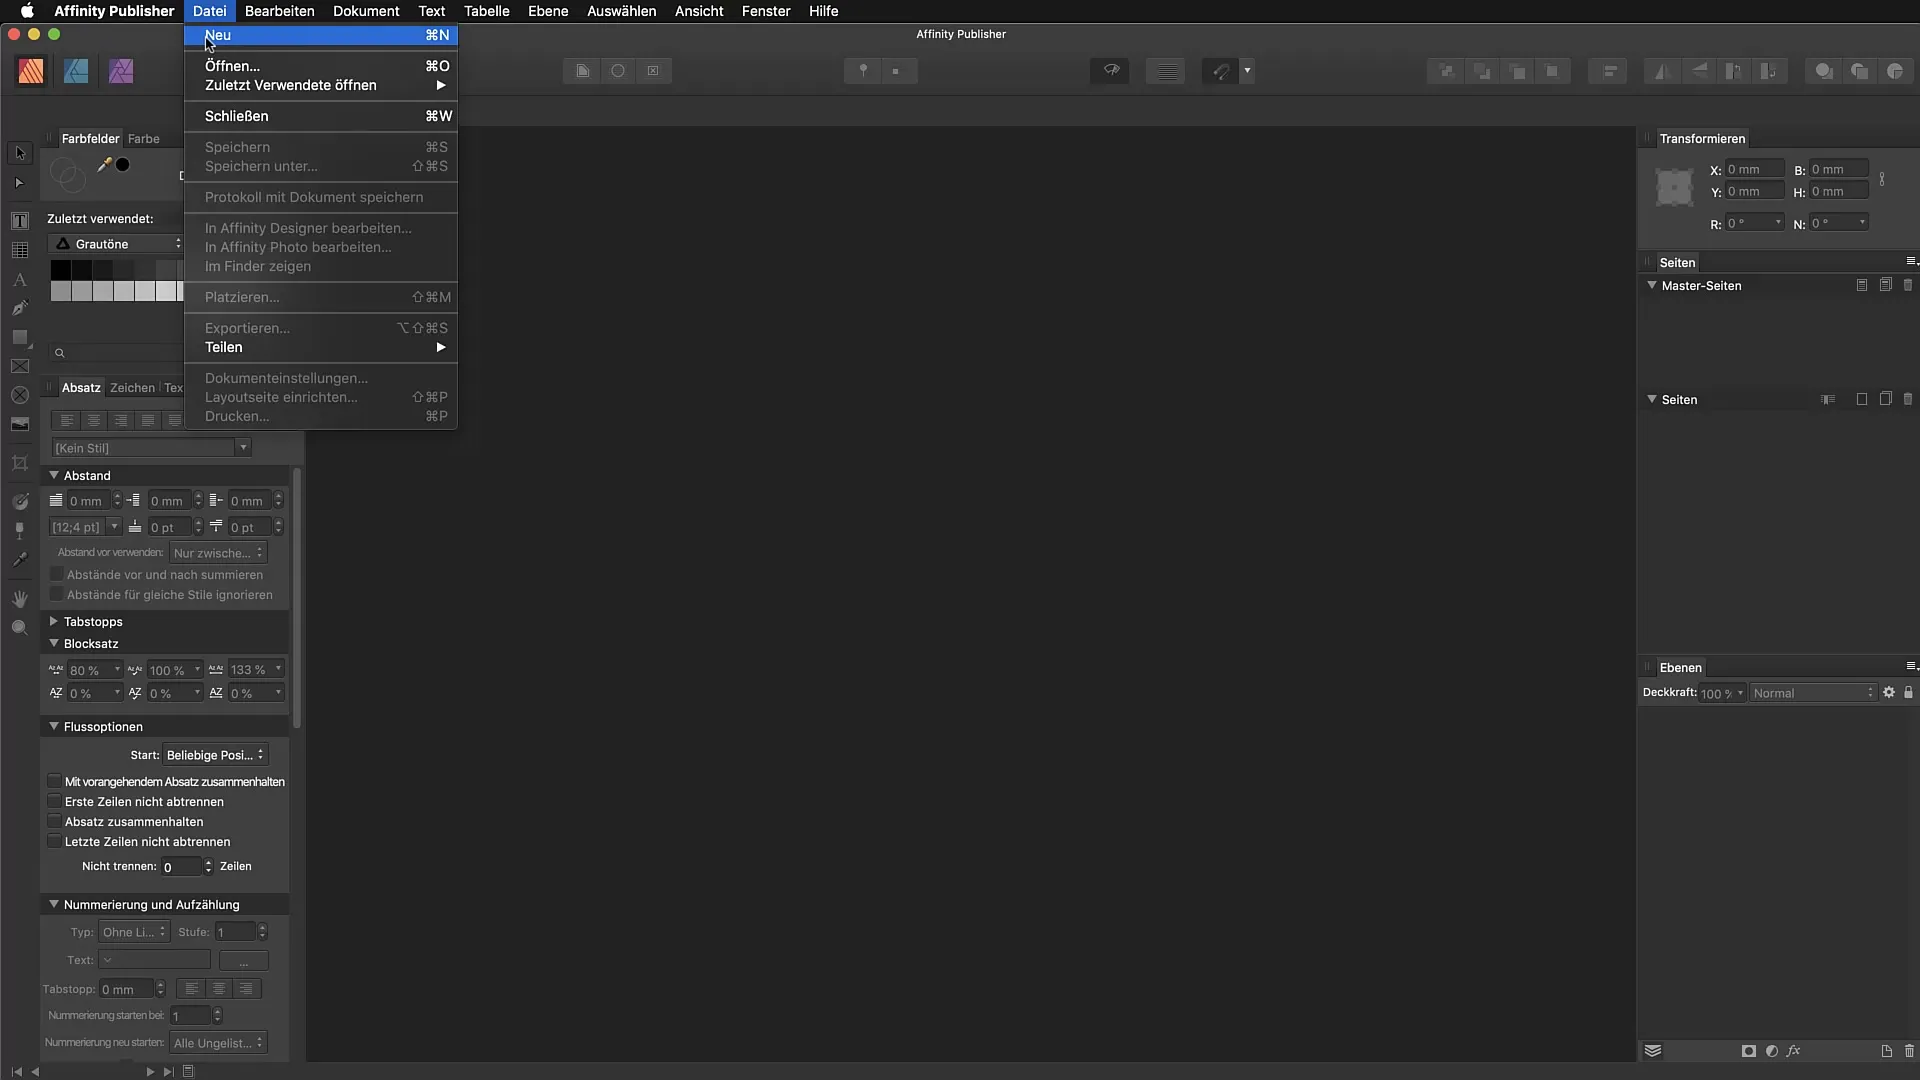The image size is (1920, 1080).
Task: Open the Grautöne palette dropdown
Action: click(117, 244)
